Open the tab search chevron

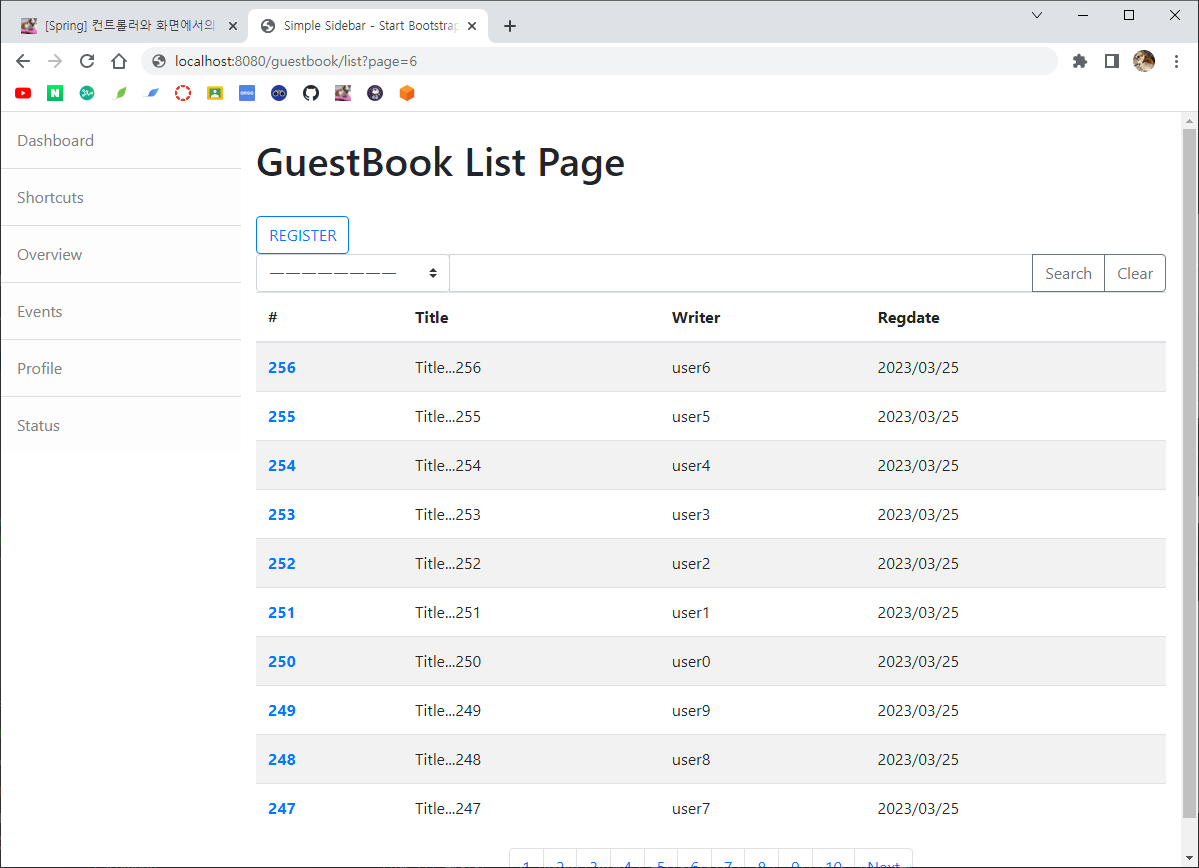pyautogui.click(x=1037, y=15)
